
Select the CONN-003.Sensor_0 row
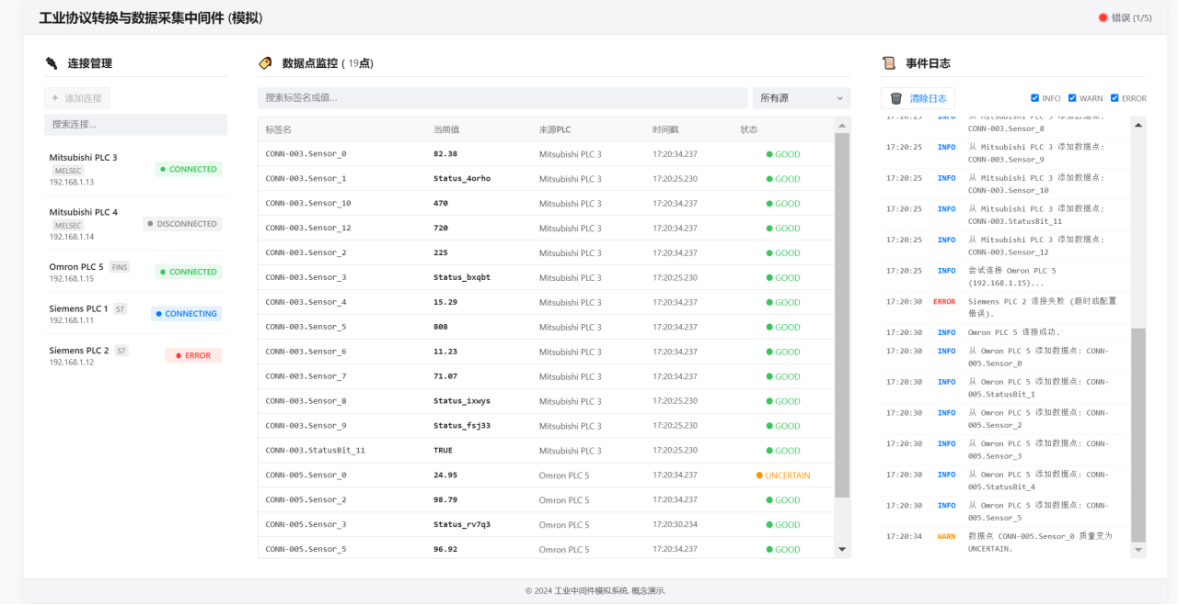point(546,154)
